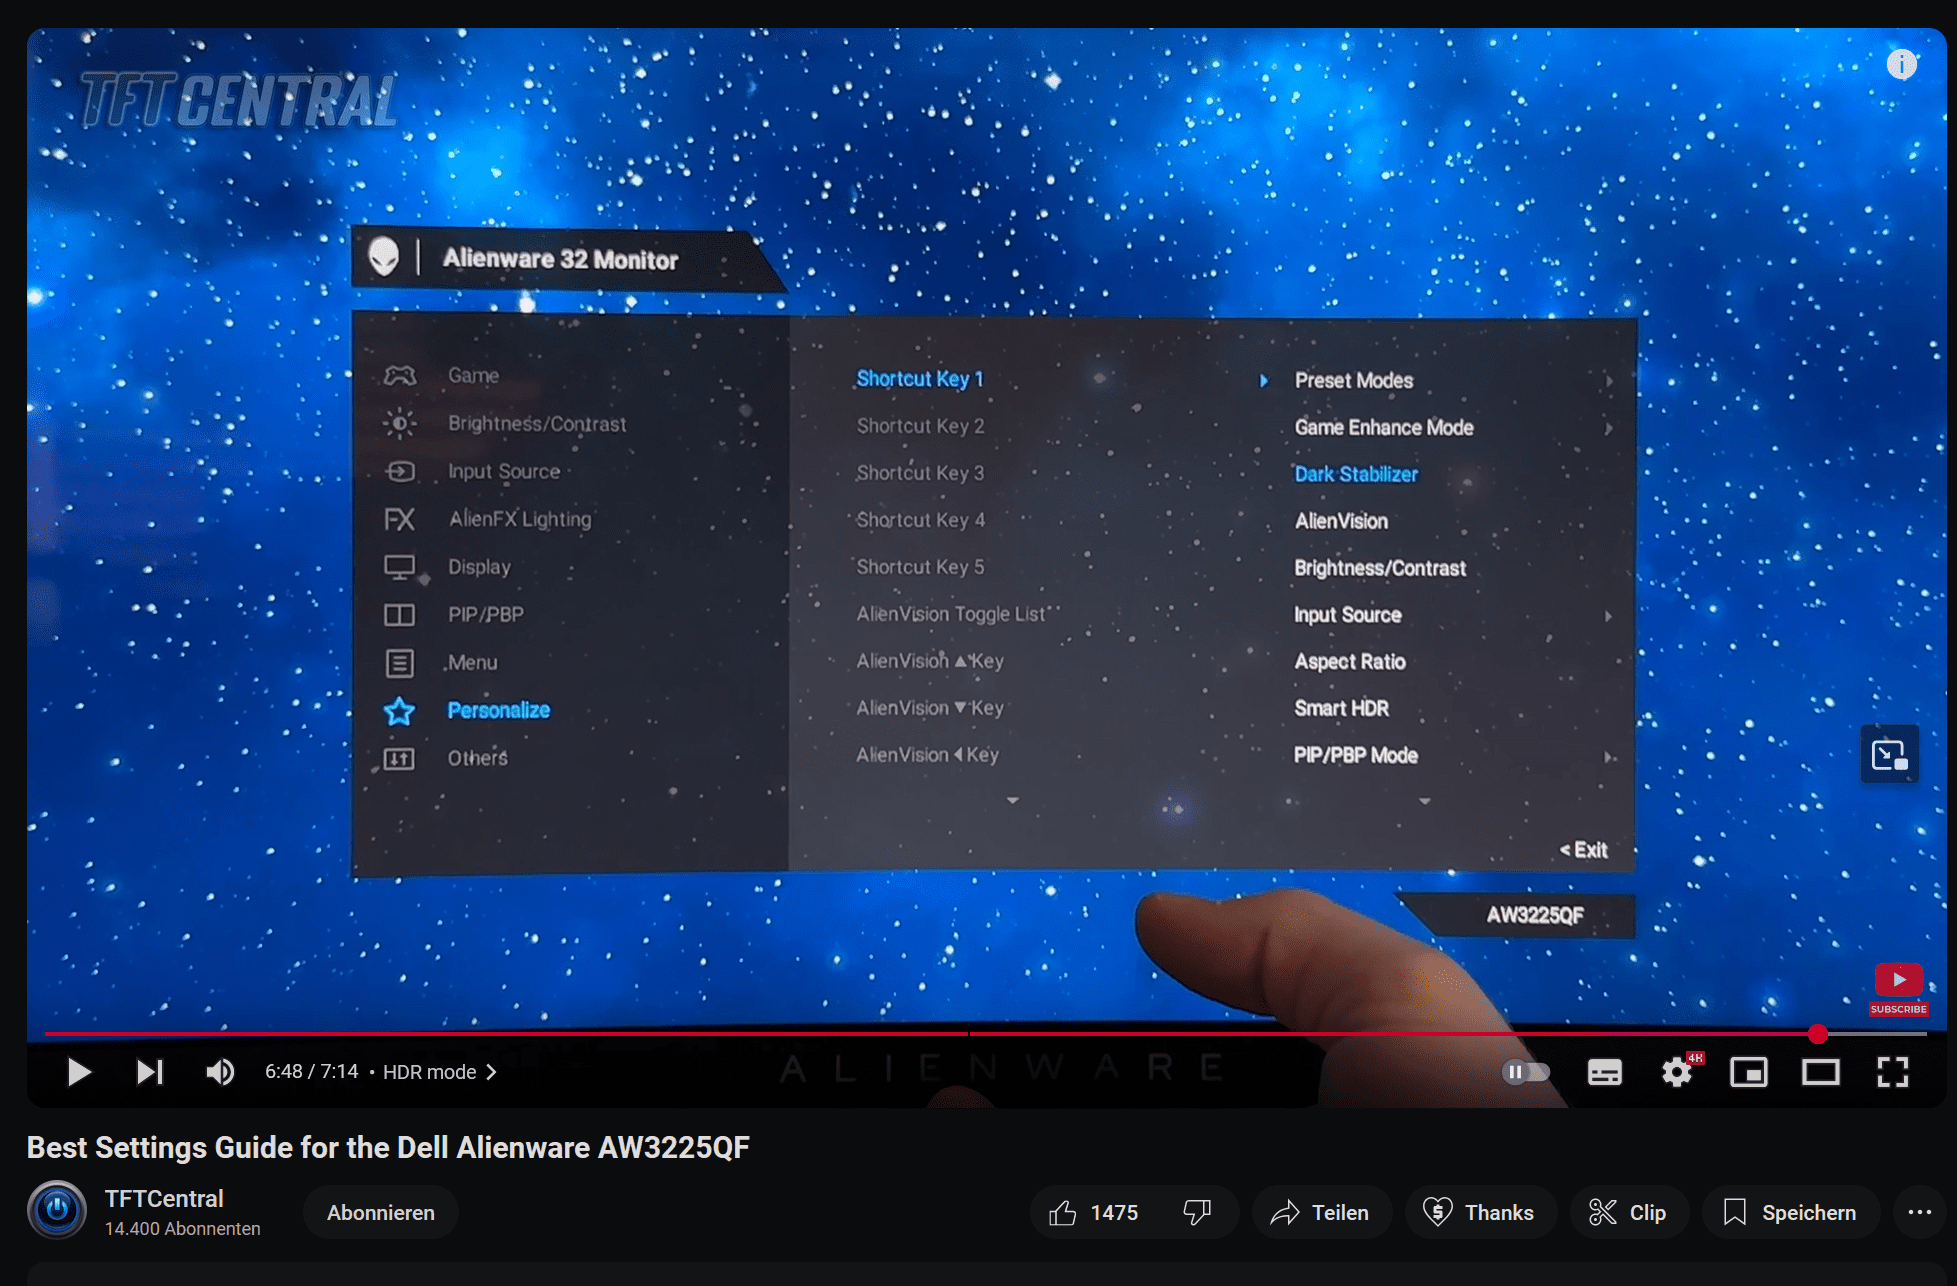Viewport: 1957px width, 1286px height.
Task: Click the Thanks button
Action: [1479, 1212]
